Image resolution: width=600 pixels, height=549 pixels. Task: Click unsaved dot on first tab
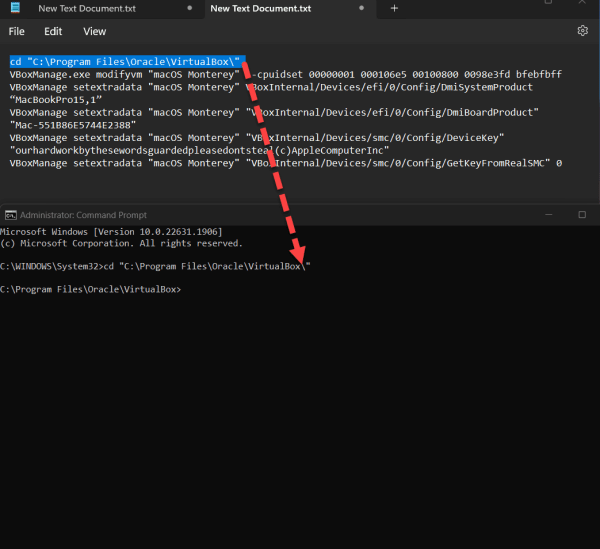[x=189, y=8]
